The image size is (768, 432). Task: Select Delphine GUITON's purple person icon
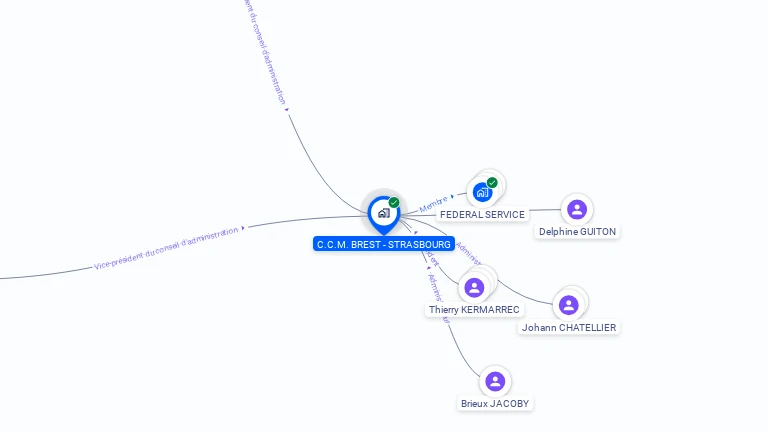[x=577, y=210]
